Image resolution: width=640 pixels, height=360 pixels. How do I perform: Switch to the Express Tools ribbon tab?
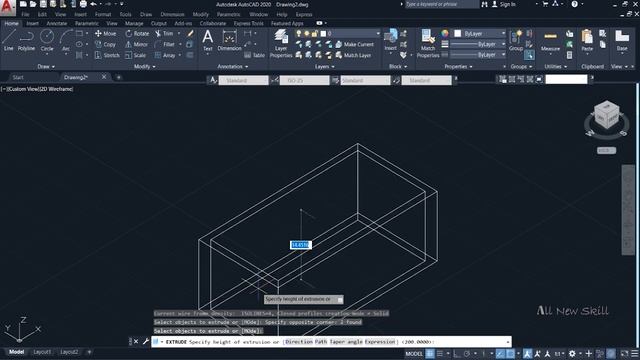tap(248, 24)
